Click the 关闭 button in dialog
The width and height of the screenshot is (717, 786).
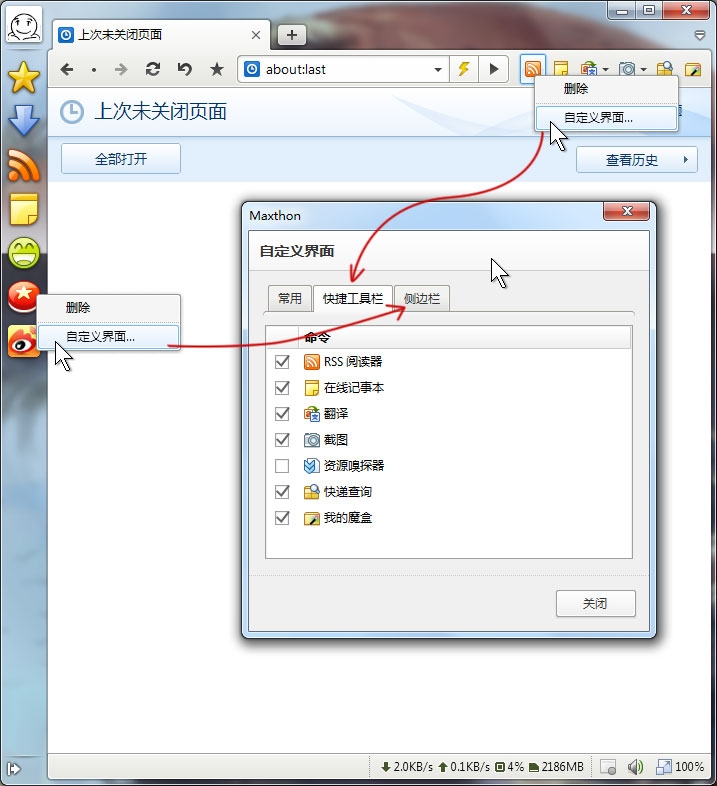[596, 604]
